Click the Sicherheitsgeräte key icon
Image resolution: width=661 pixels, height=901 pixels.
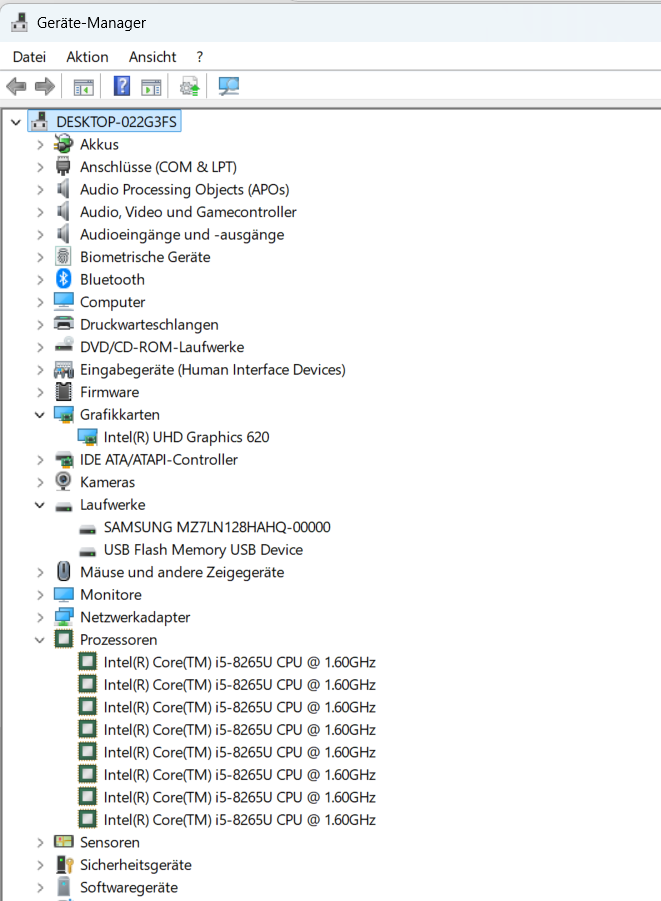click(64, 865)
